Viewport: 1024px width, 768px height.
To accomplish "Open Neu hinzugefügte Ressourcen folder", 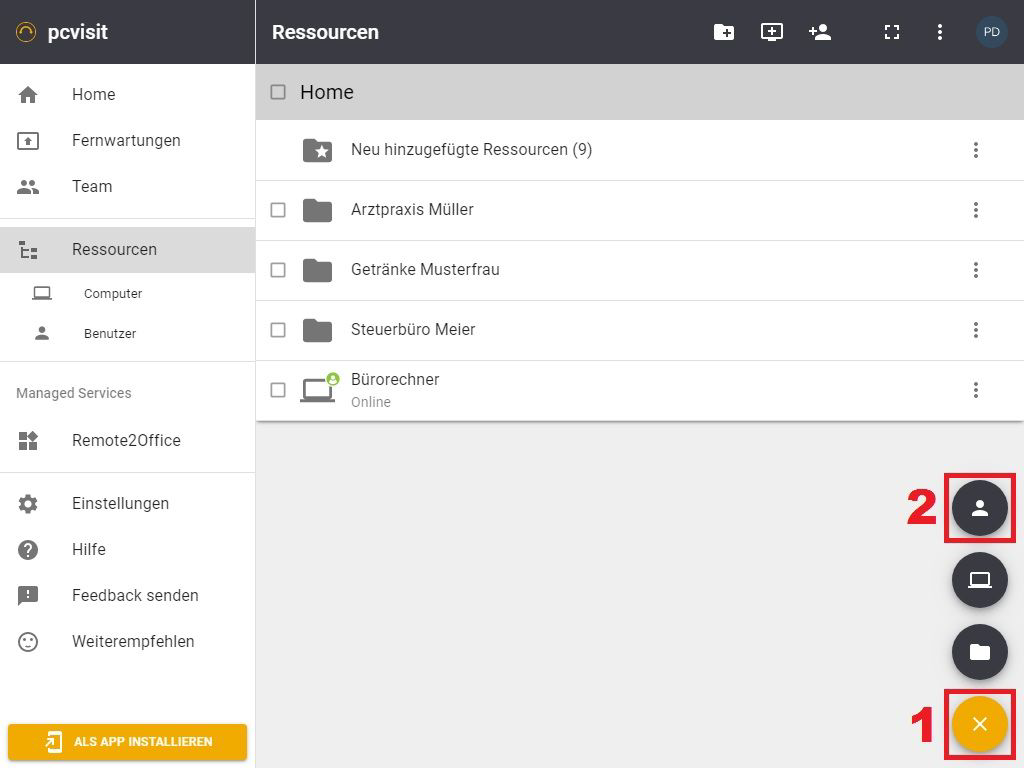I will 471,150.
